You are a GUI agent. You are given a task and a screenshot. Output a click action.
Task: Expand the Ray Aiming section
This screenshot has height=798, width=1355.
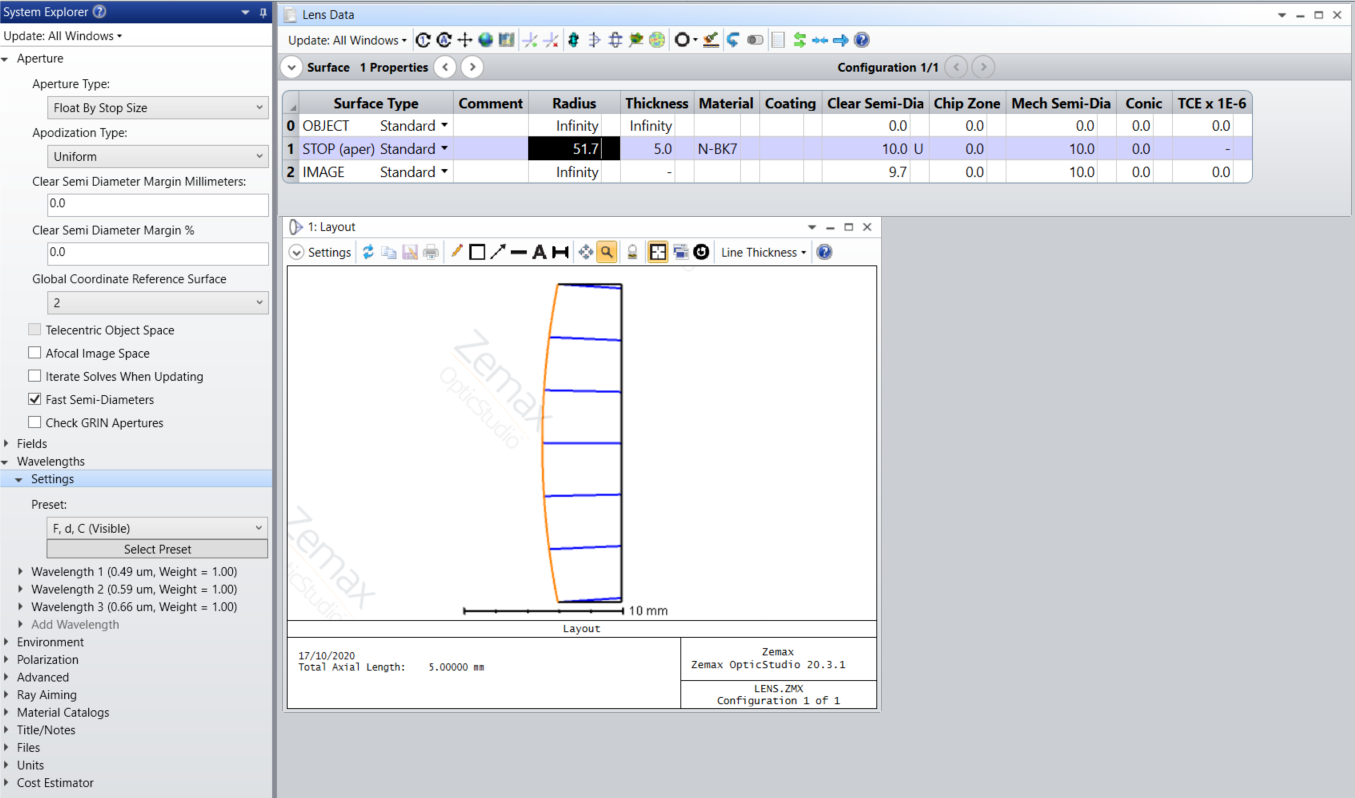(x=8, y=695)
